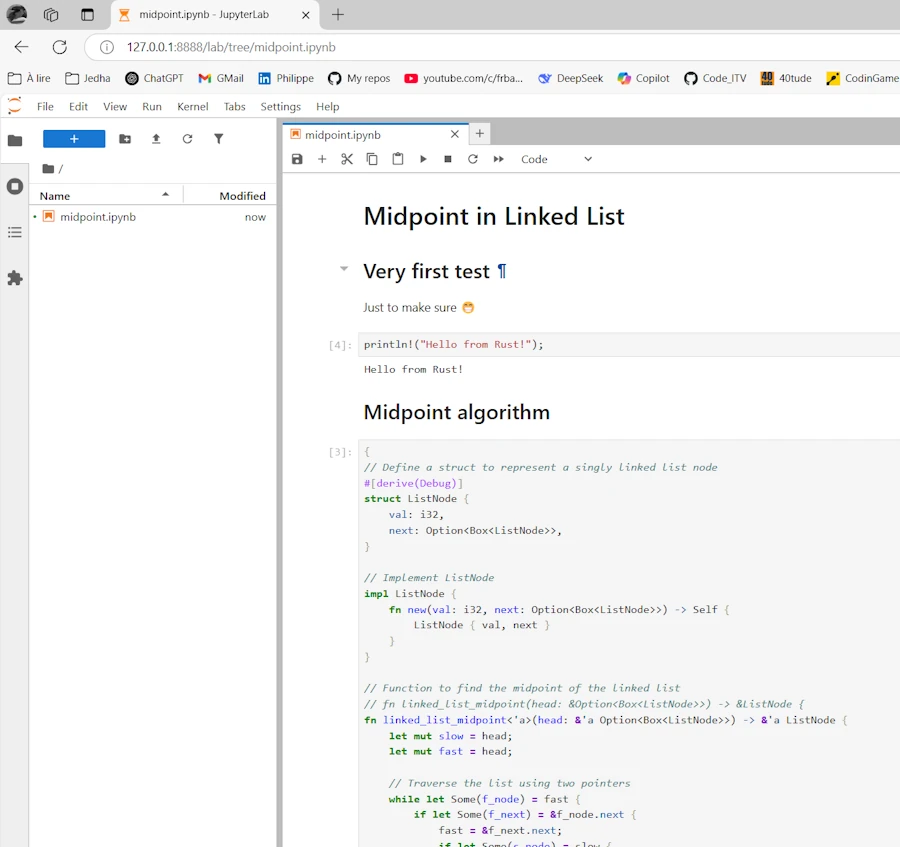Toggle the file filter funnel icon
Screen dimensions: 900x847
219,139
